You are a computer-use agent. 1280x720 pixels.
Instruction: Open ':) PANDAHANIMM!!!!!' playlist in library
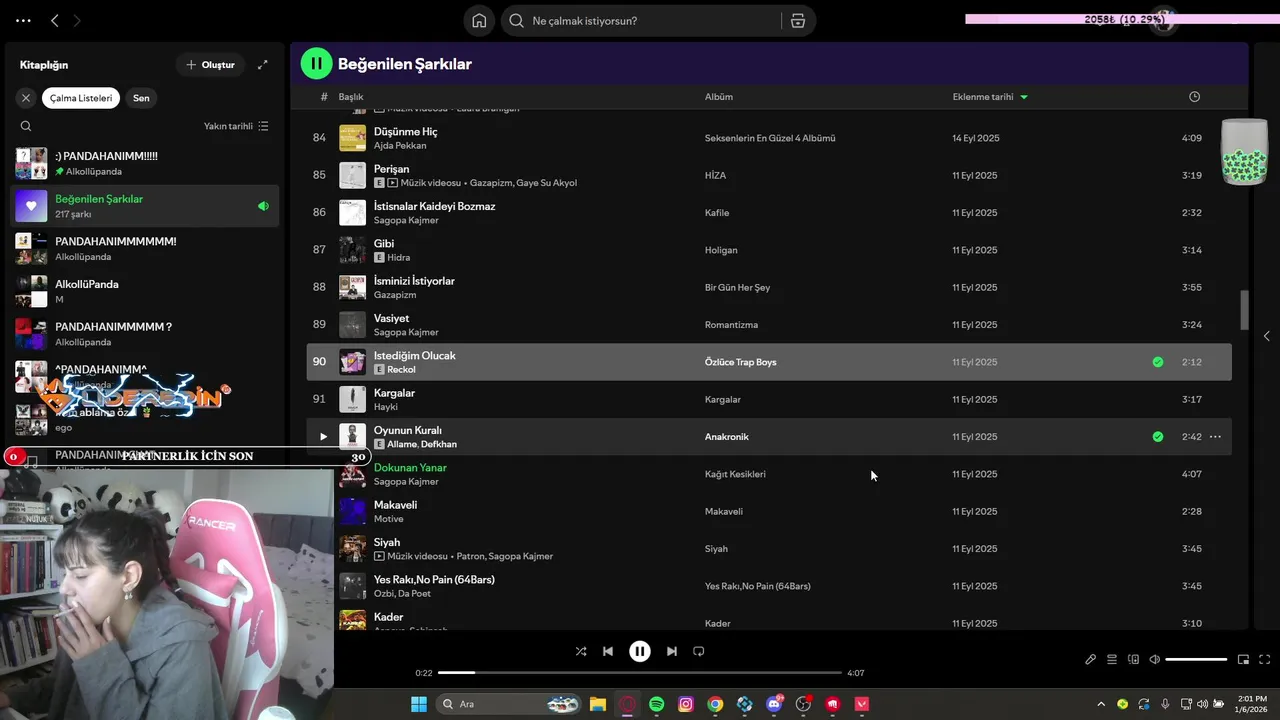(x=145, y=163)
